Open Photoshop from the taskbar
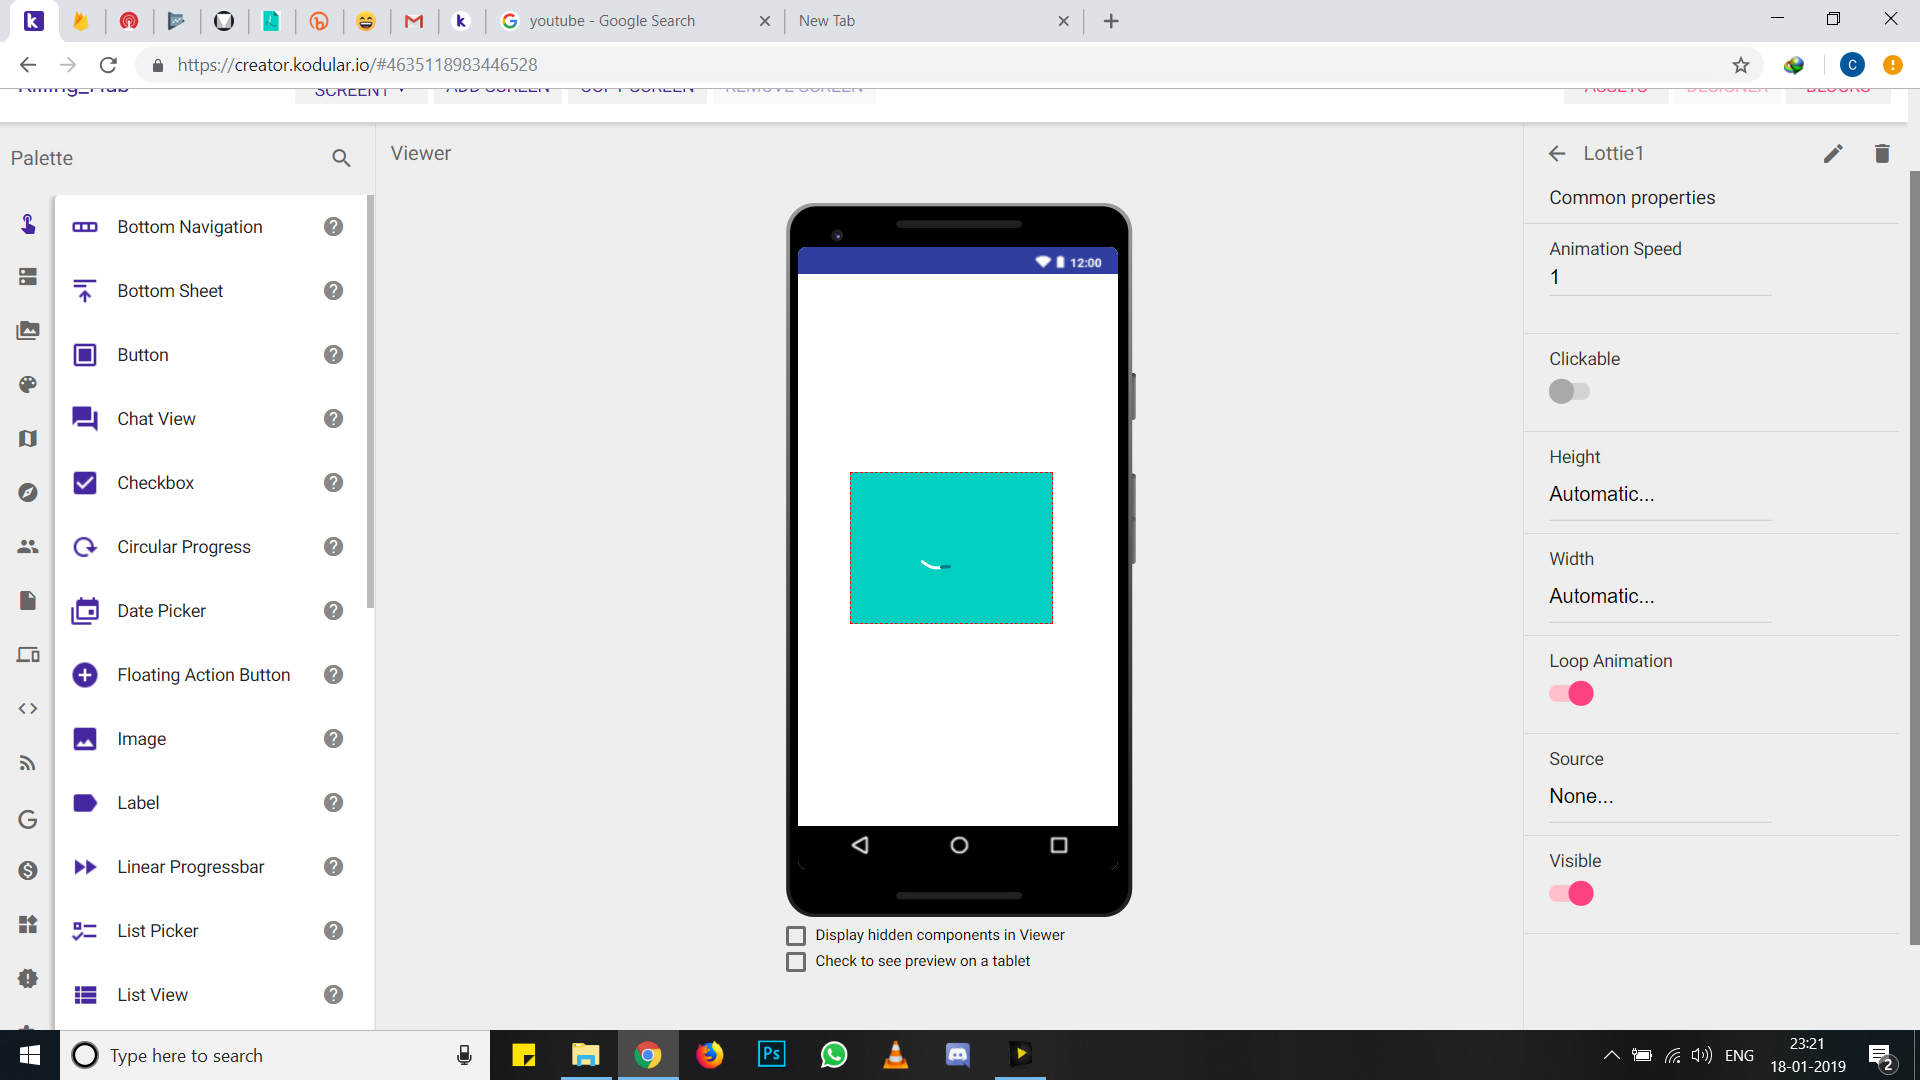The width and height of the screenshot is (1920, 1080). [x=772, y=1055]
